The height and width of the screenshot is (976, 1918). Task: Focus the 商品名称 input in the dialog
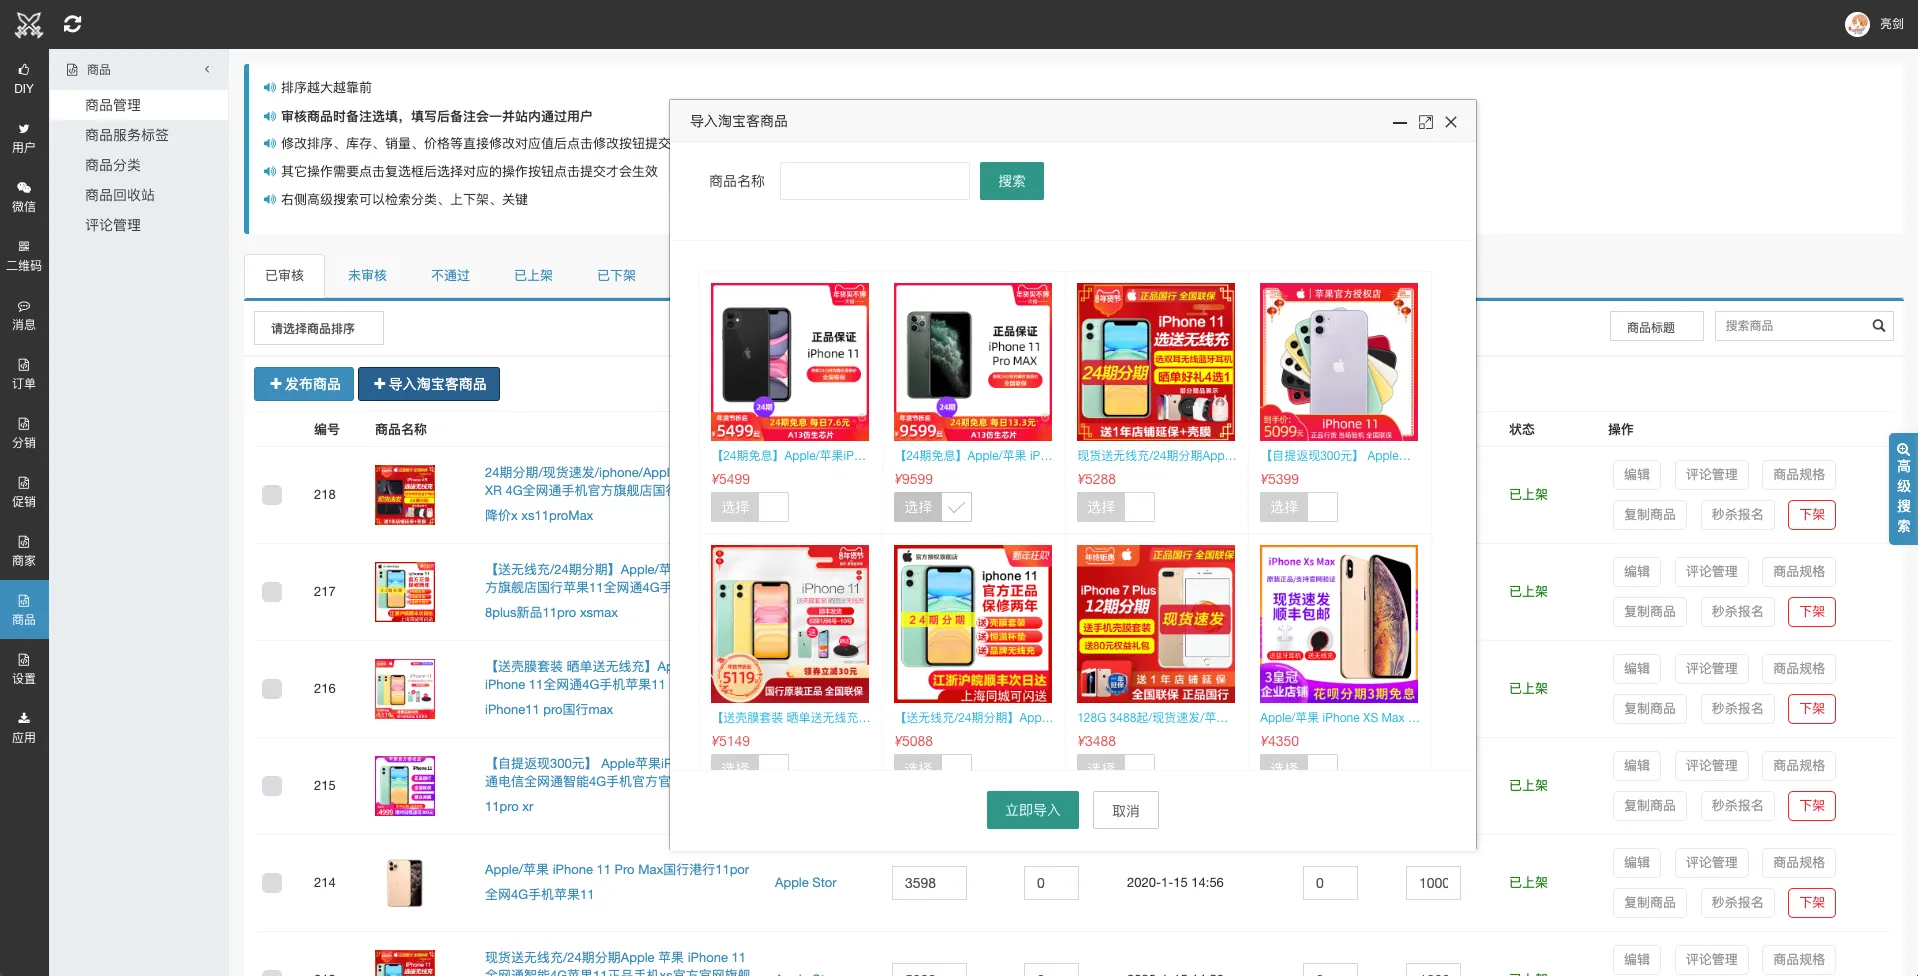coord(875,181)
